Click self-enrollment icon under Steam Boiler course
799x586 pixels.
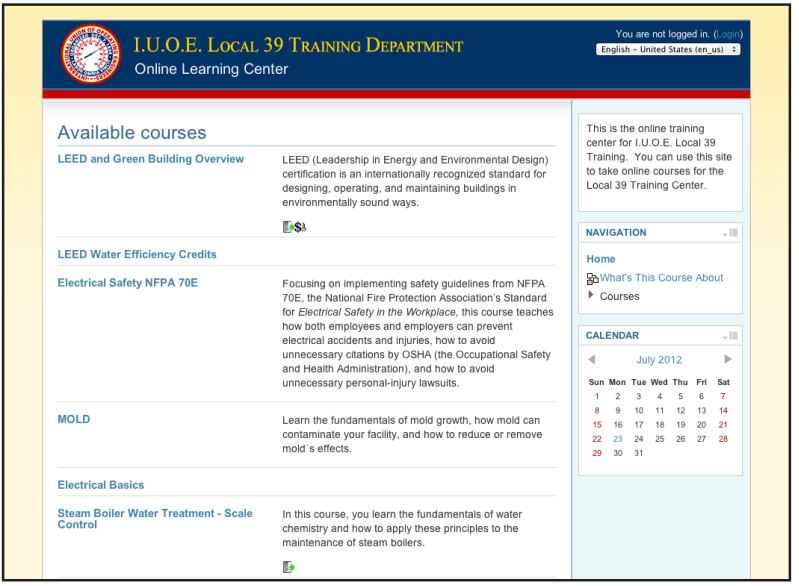[x=288, y=567]
